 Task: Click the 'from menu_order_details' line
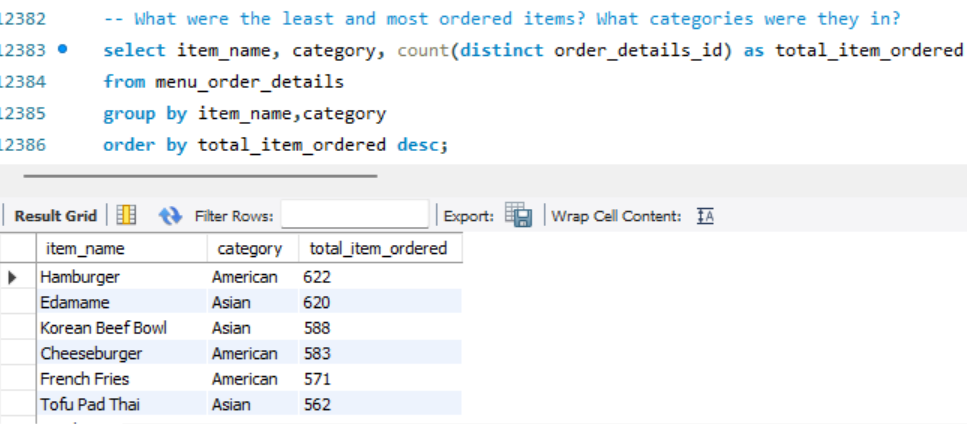coord(223,81)
